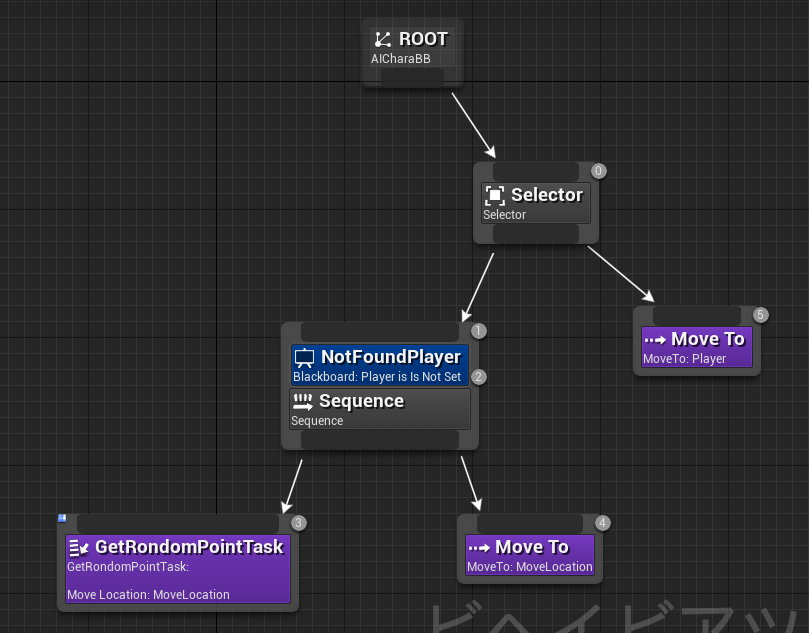This screenshot has height=633, width=809.
Task: Click the "MoveTo: Player" description text
Action: pyautogui.click(x=684, y=359)
